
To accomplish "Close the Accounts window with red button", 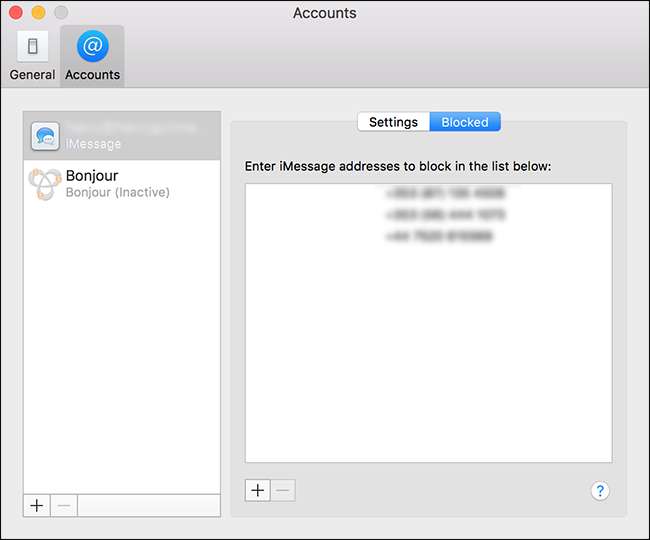I will click(x=16, y=12).
